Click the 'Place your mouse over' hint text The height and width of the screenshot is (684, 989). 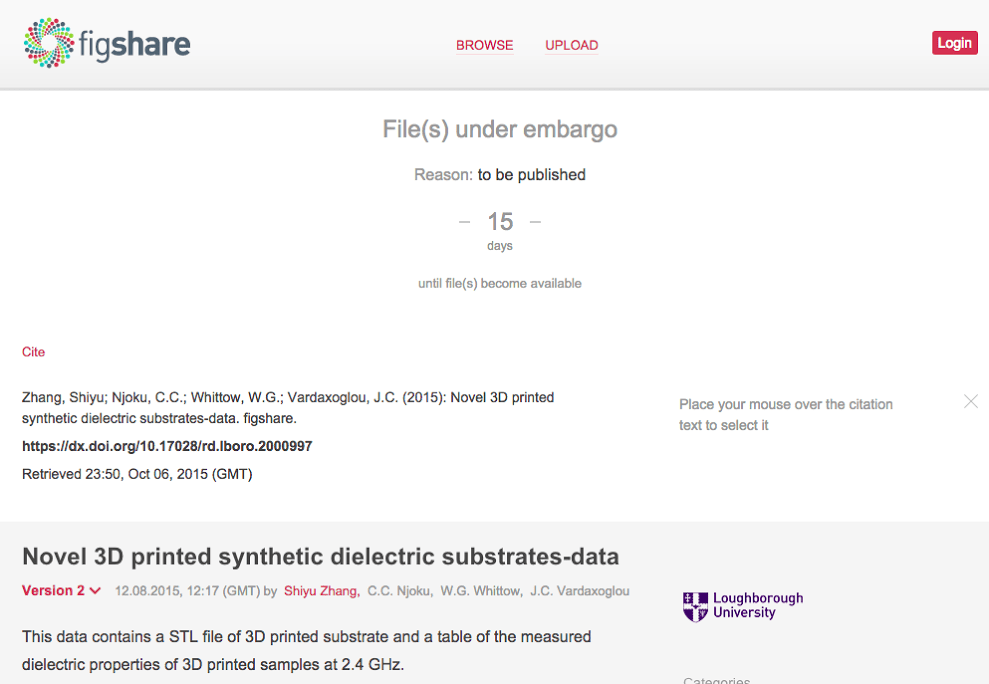pyautogui.click(x=786, y=414)
